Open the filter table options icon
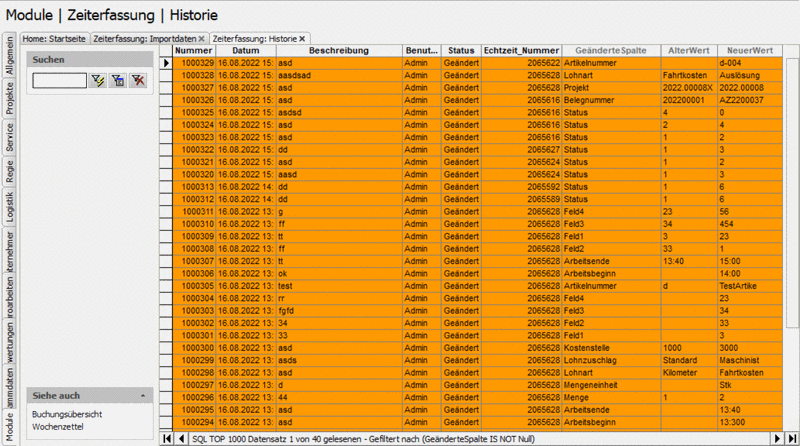 (118, 80)
